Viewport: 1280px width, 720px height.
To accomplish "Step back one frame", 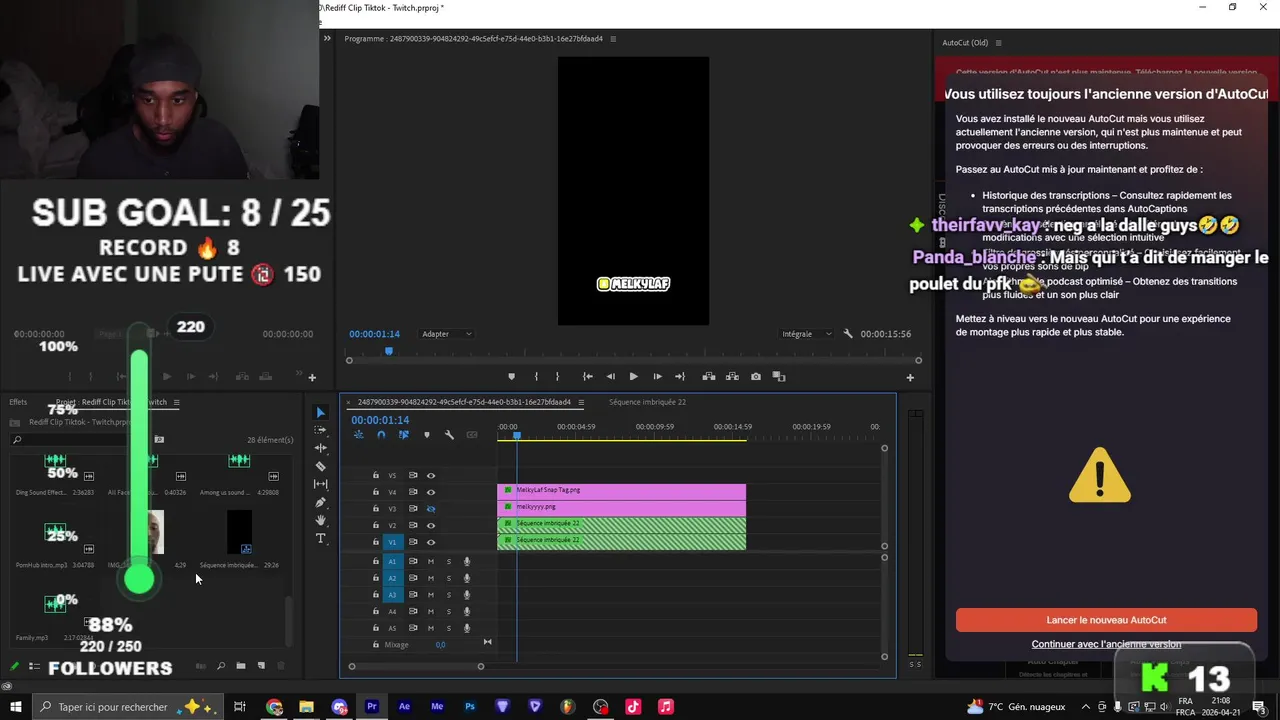I will point(610,377).
